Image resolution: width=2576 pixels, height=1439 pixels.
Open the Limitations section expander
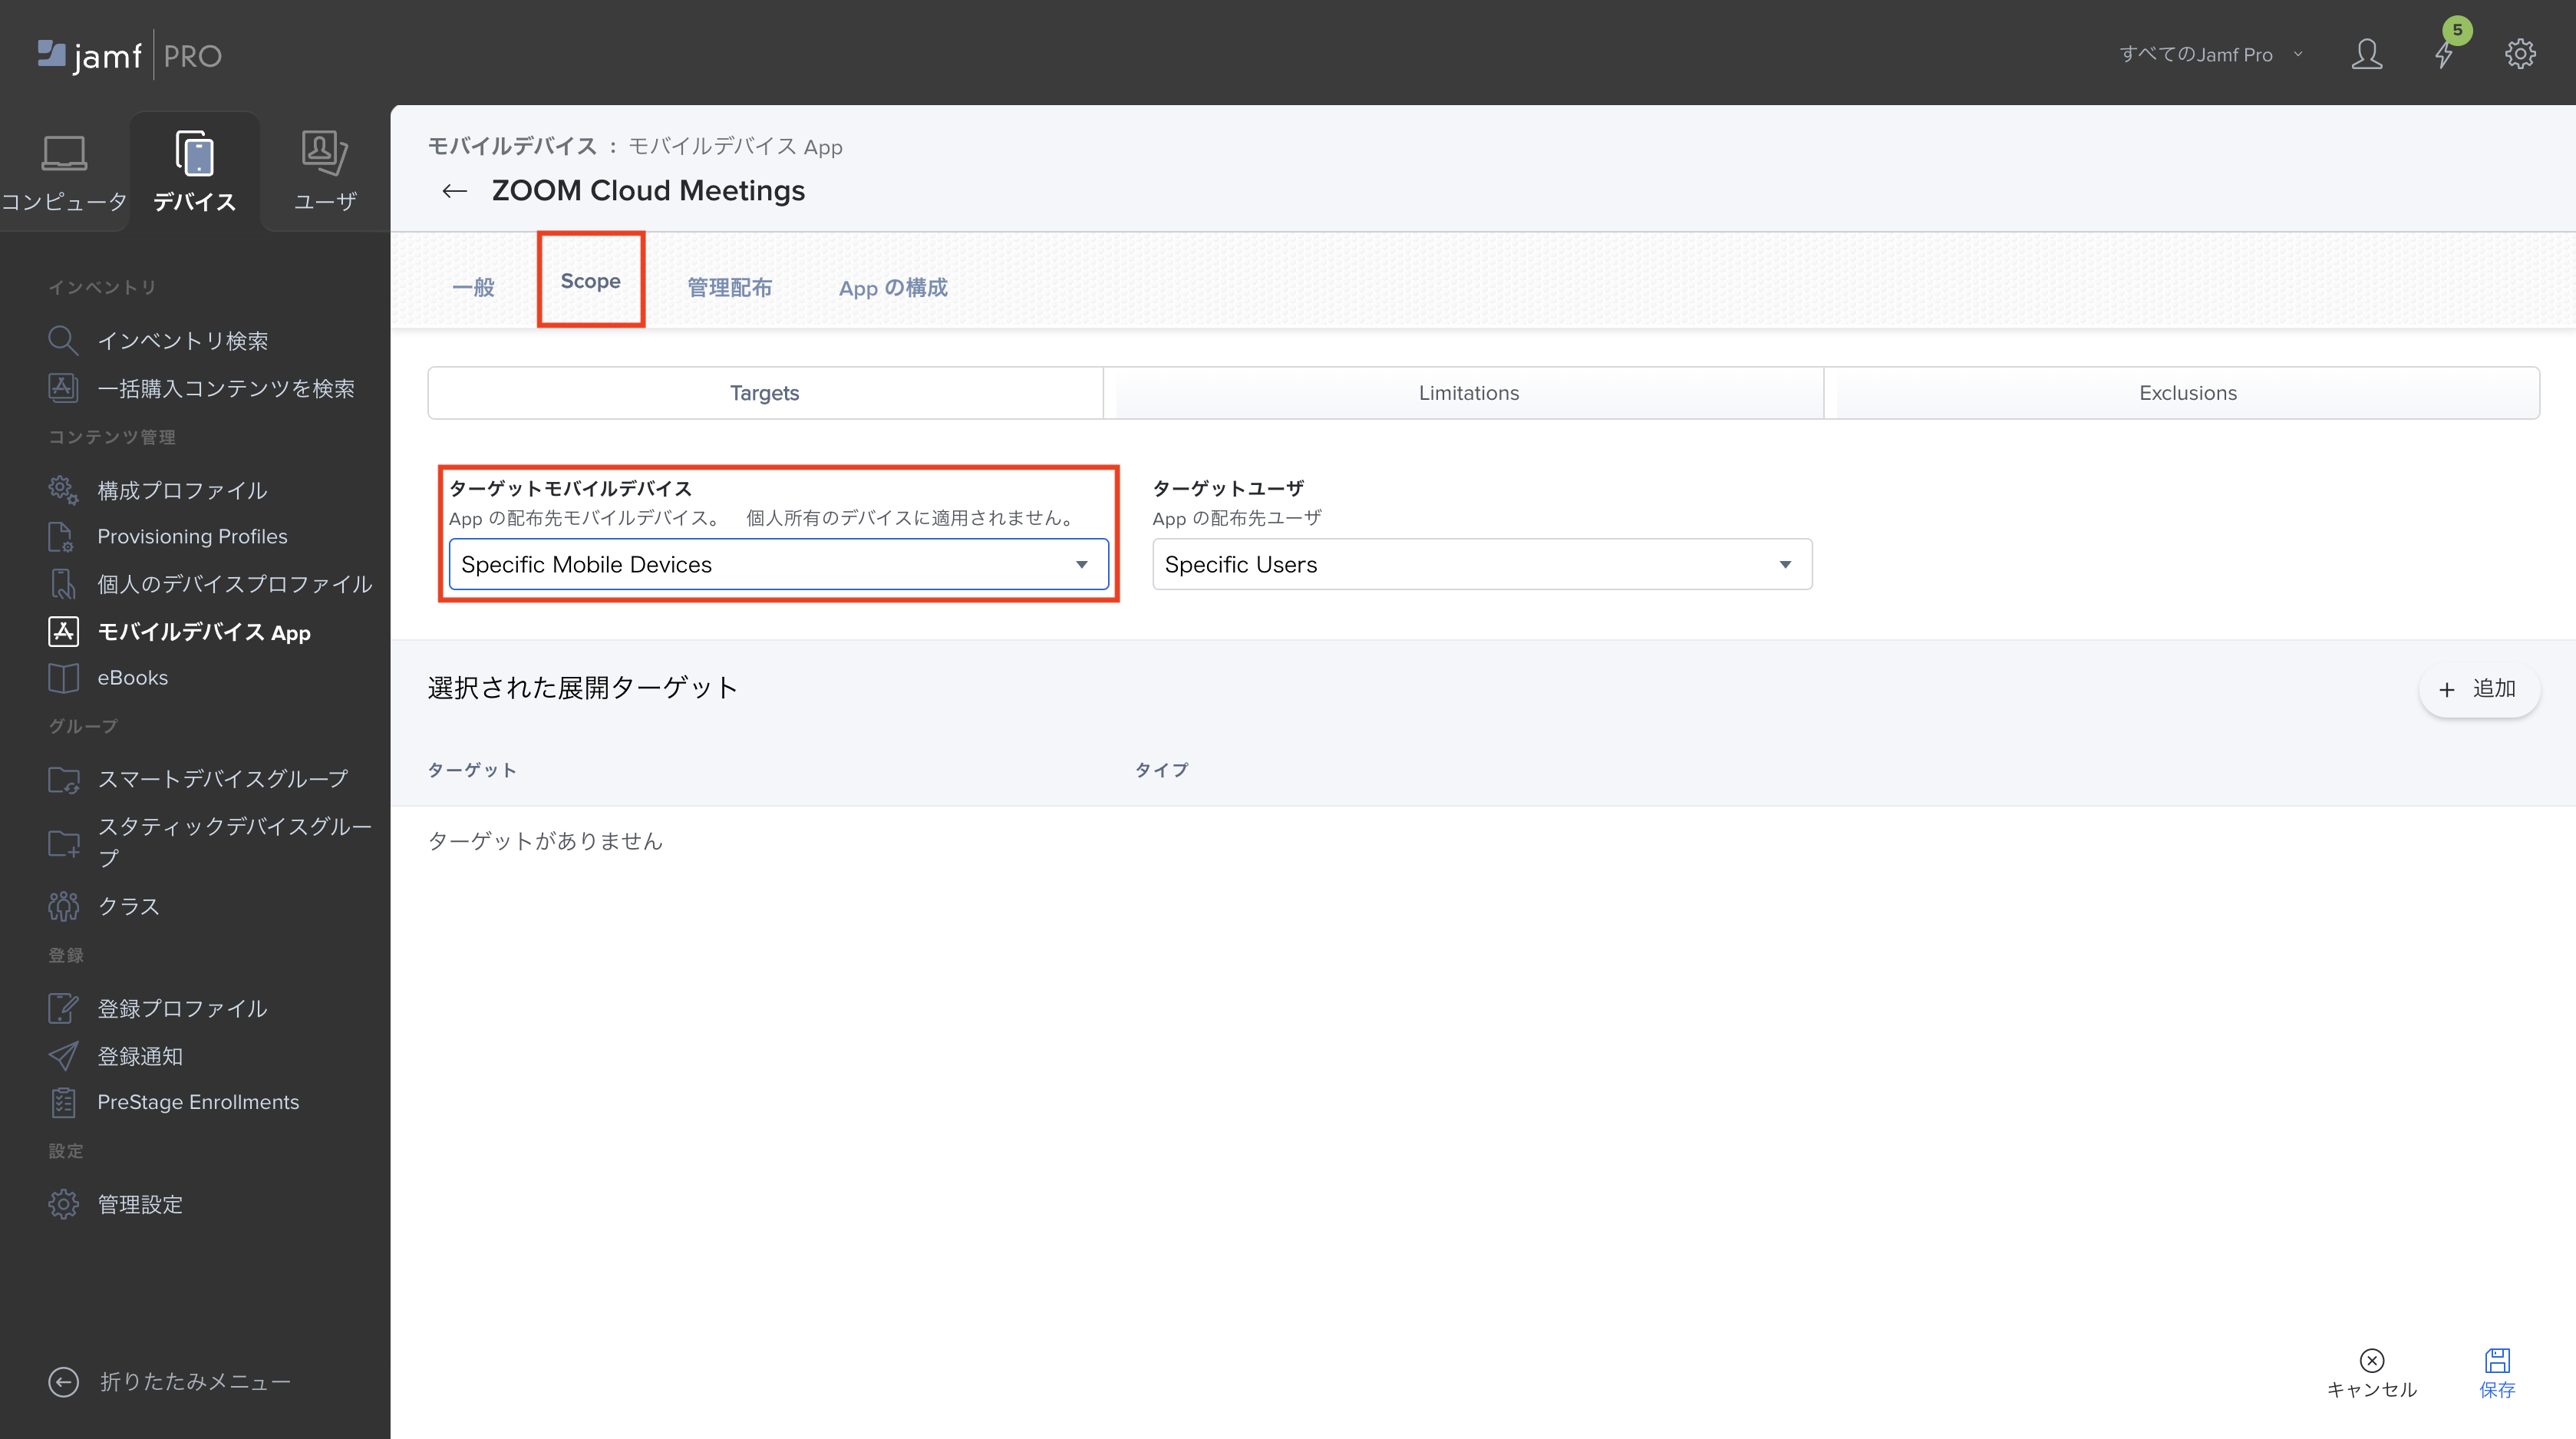click(x=1470, y=391)
